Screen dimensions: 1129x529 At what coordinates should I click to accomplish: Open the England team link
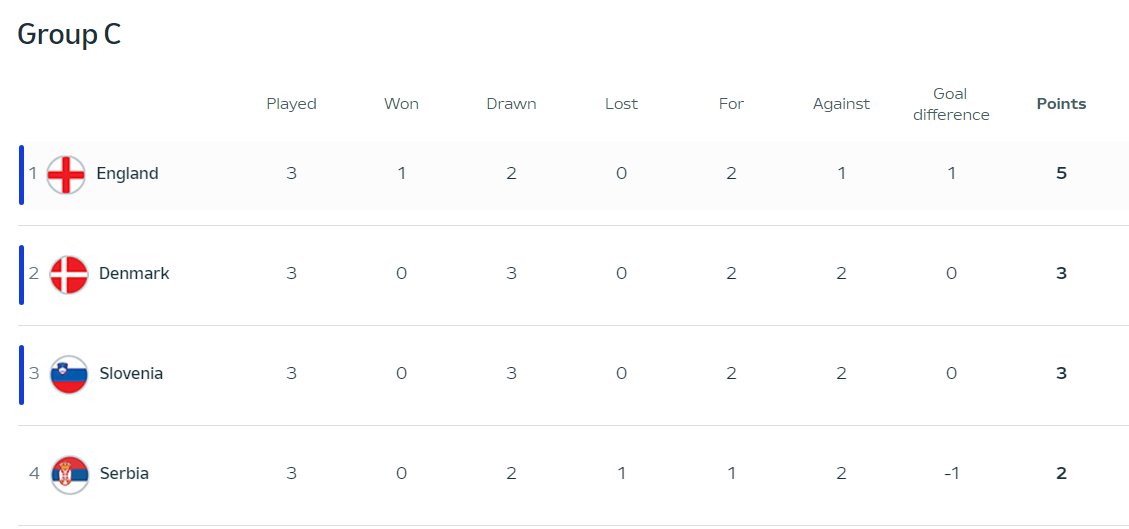[x=127, y=173]
